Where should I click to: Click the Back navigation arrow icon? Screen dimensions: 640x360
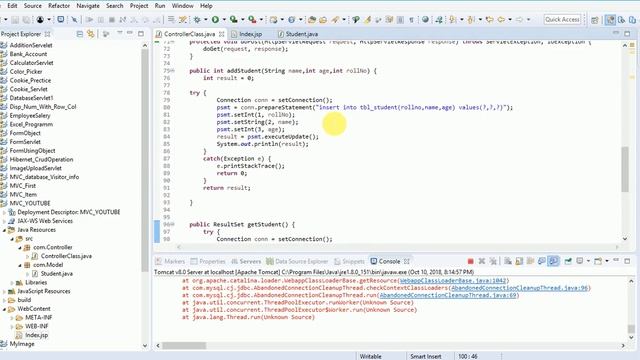[x=501, y=20]
